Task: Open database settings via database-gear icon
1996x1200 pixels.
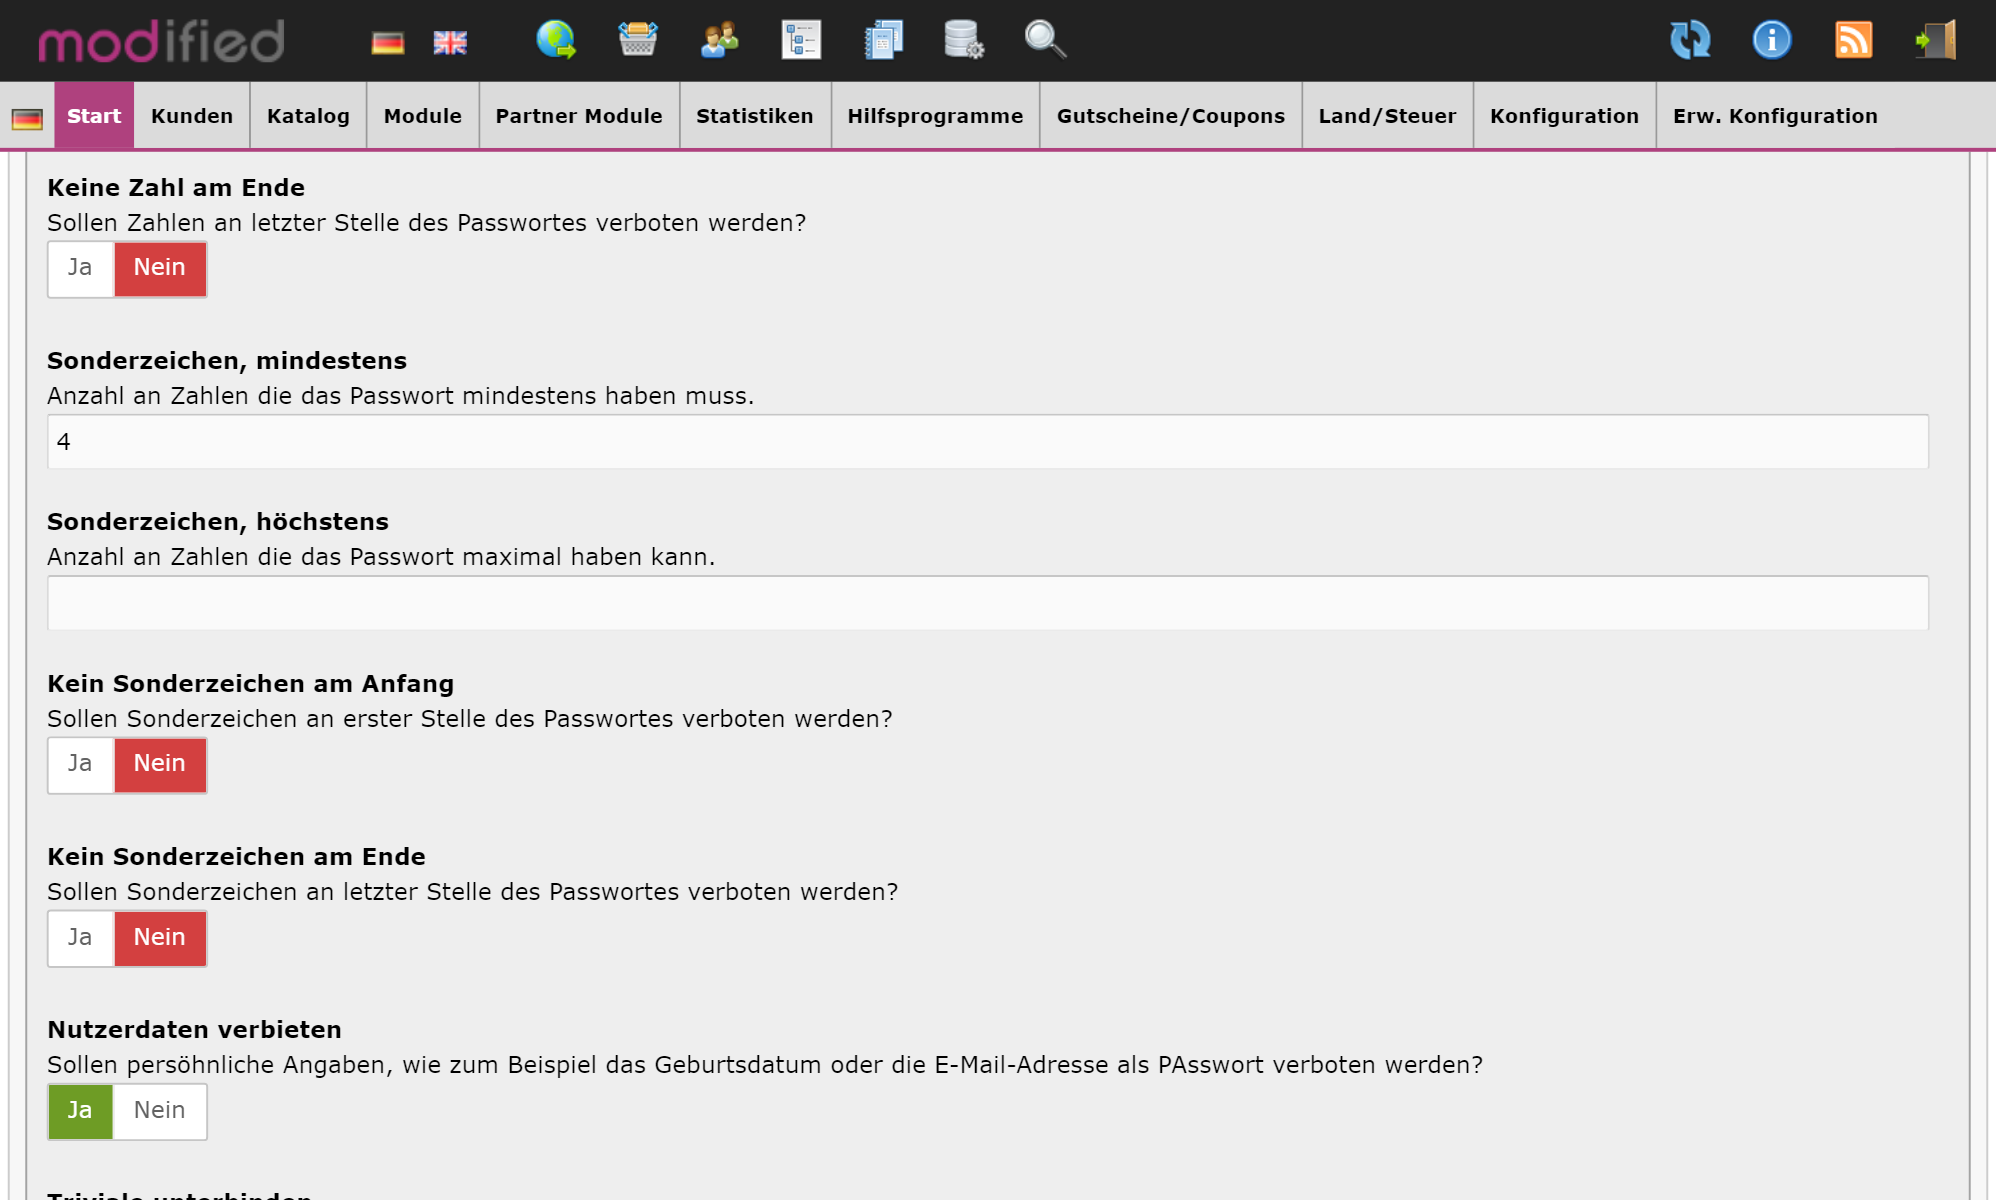Action: point(963,41)
